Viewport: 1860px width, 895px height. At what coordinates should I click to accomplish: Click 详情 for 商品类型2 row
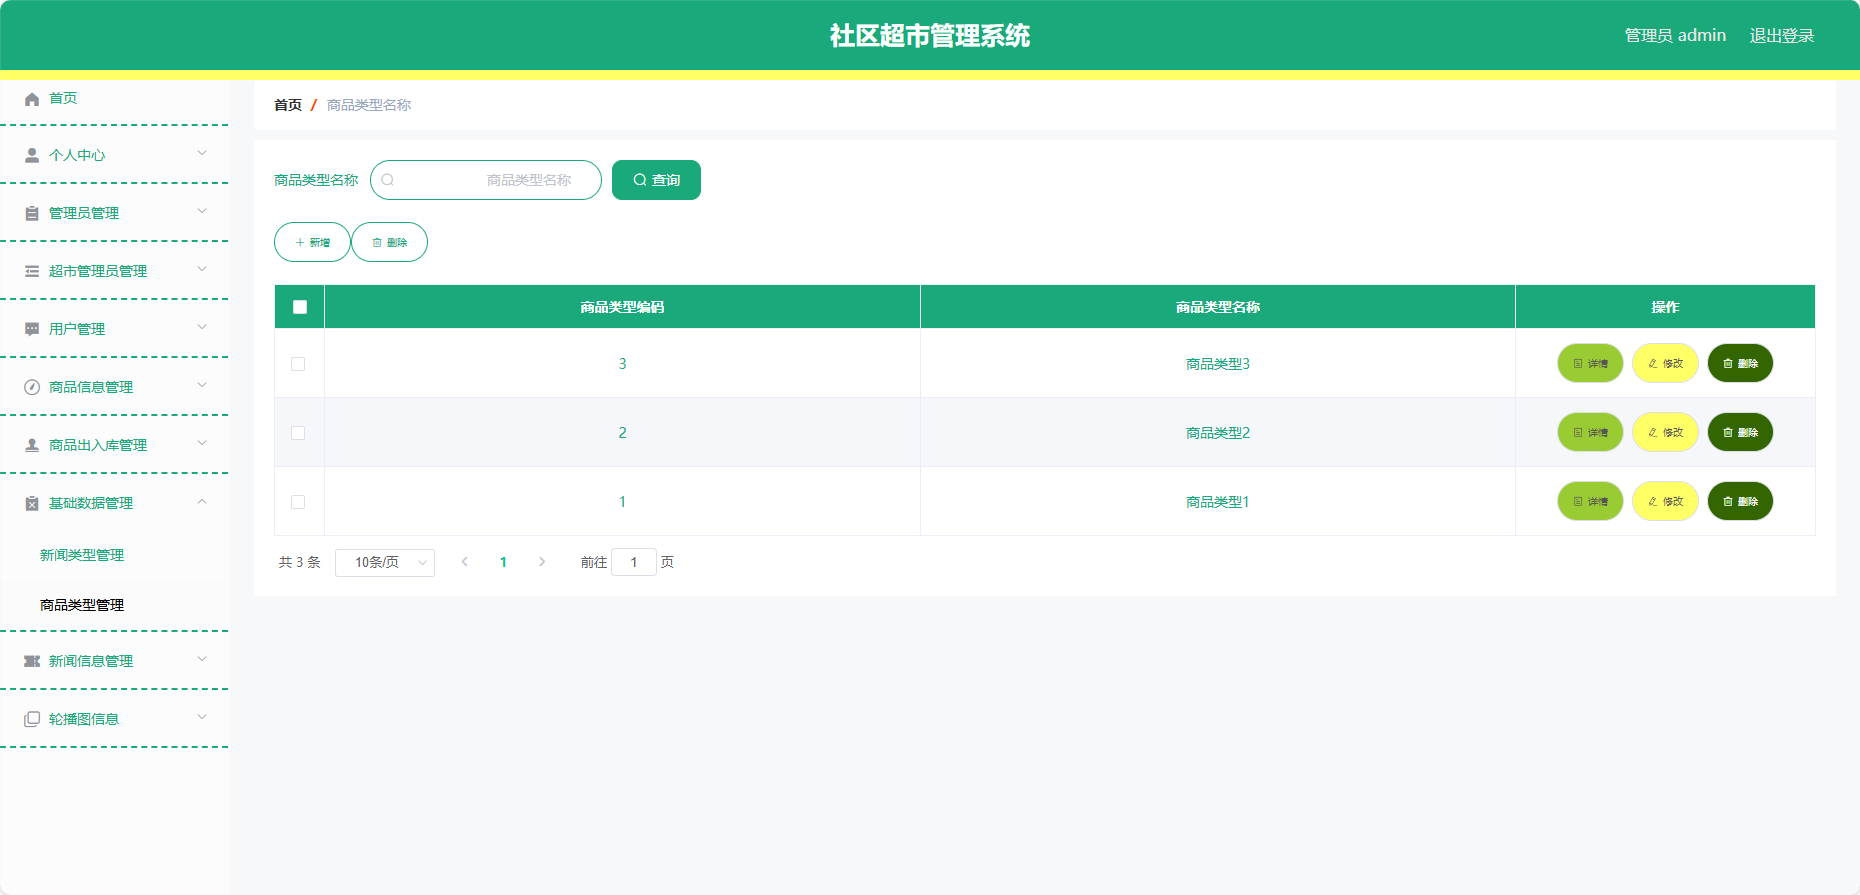click(1590, 433)
